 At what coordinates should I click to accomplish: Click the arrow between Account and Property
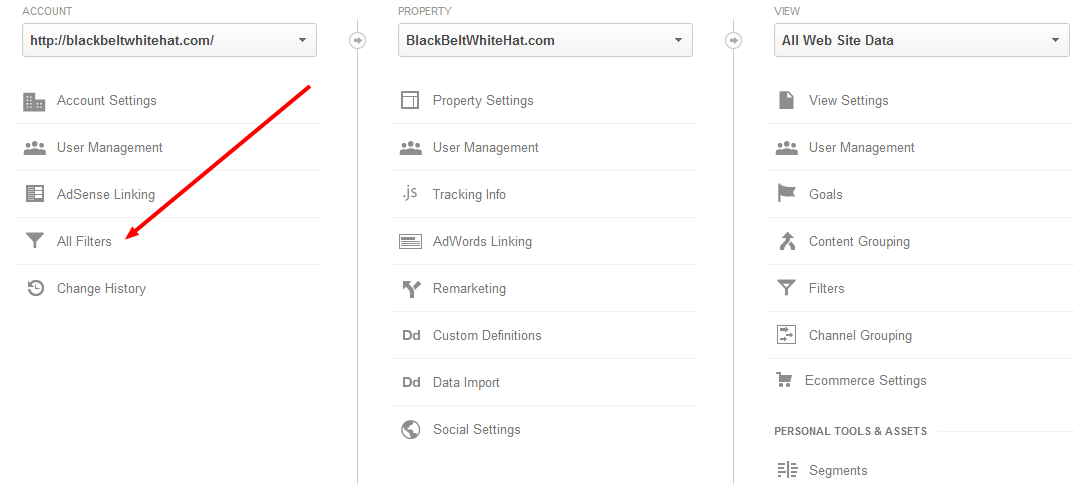tap(357, 40)
